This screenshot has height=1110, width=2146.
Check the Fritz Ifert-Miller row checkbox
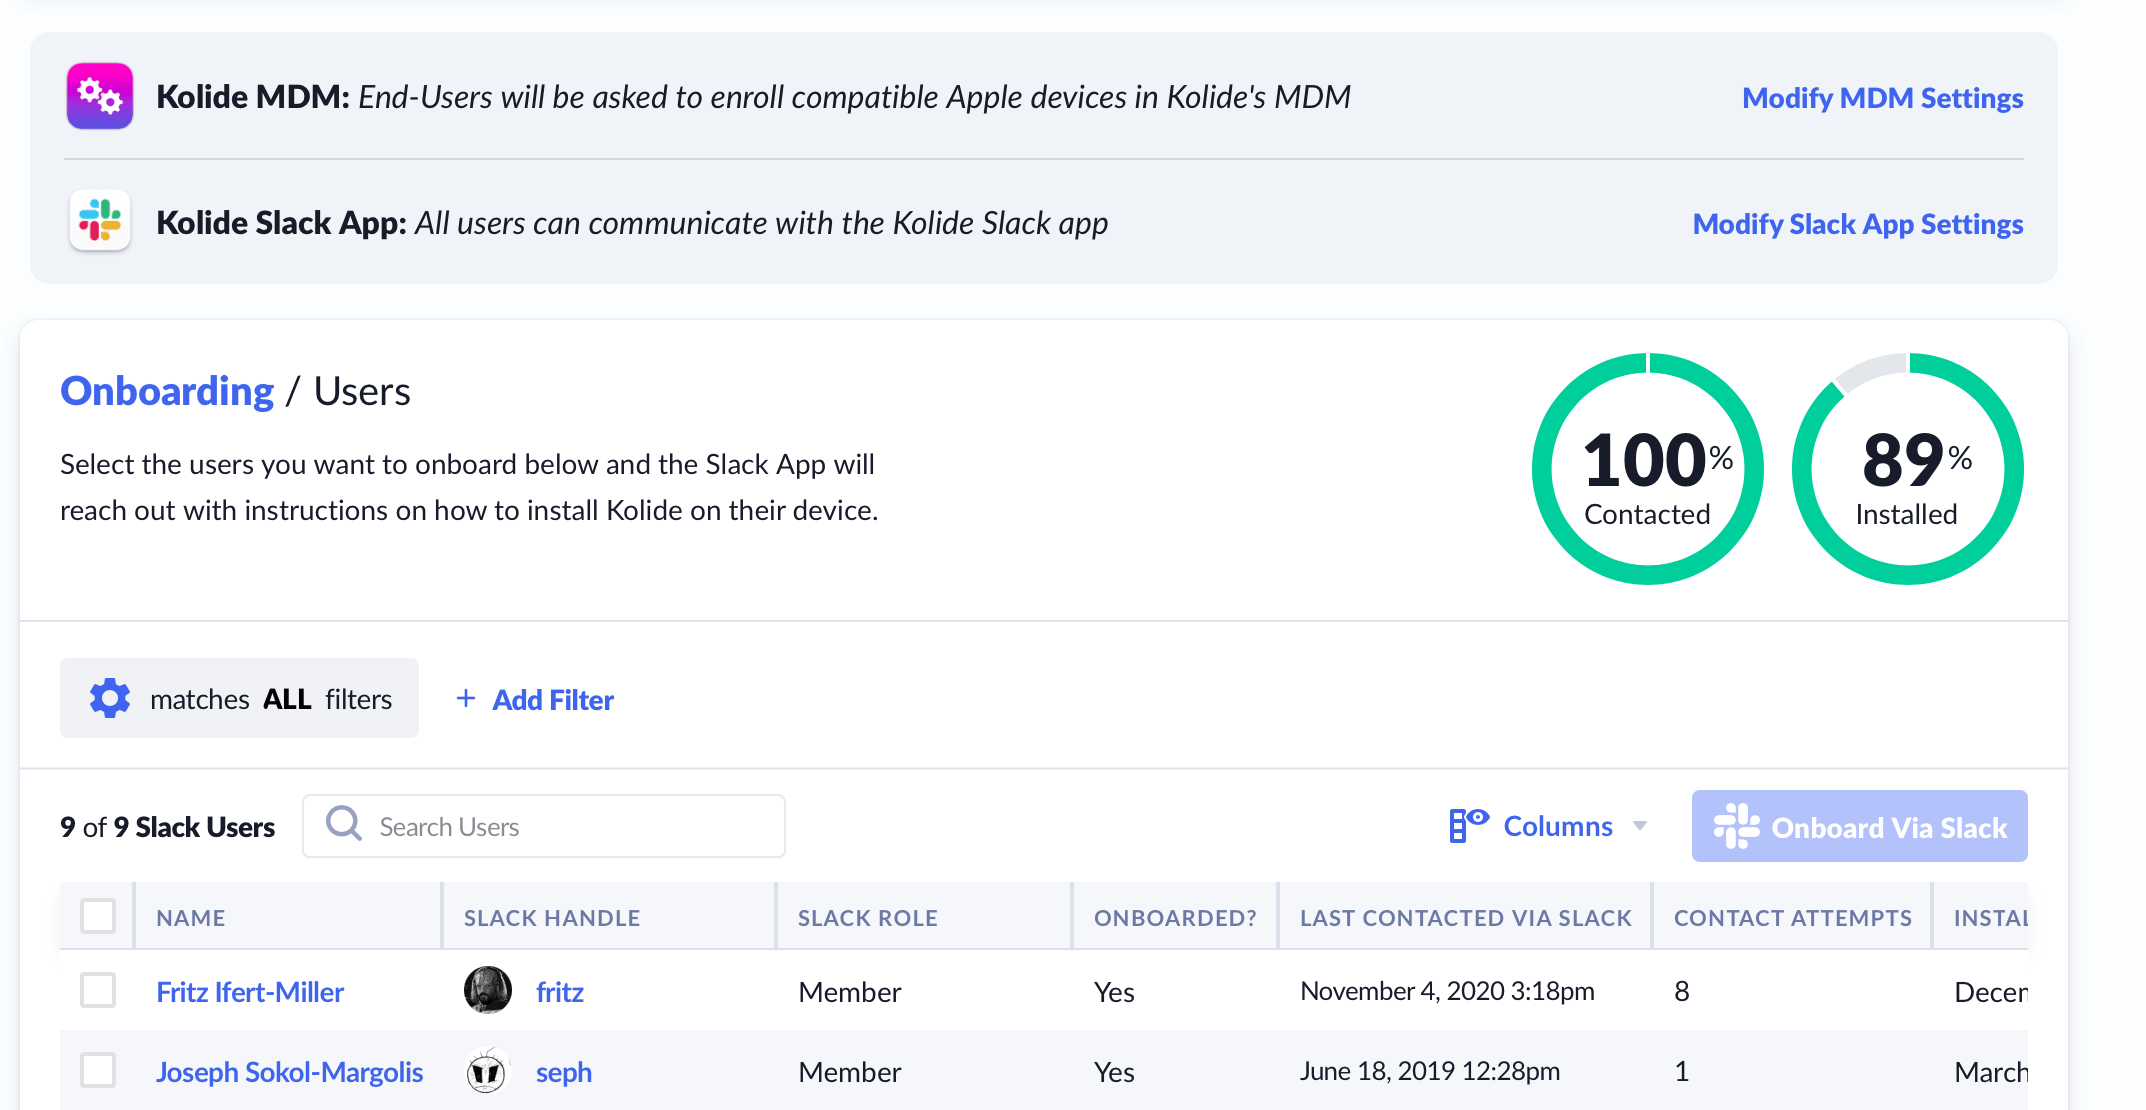tap(98, 990)
